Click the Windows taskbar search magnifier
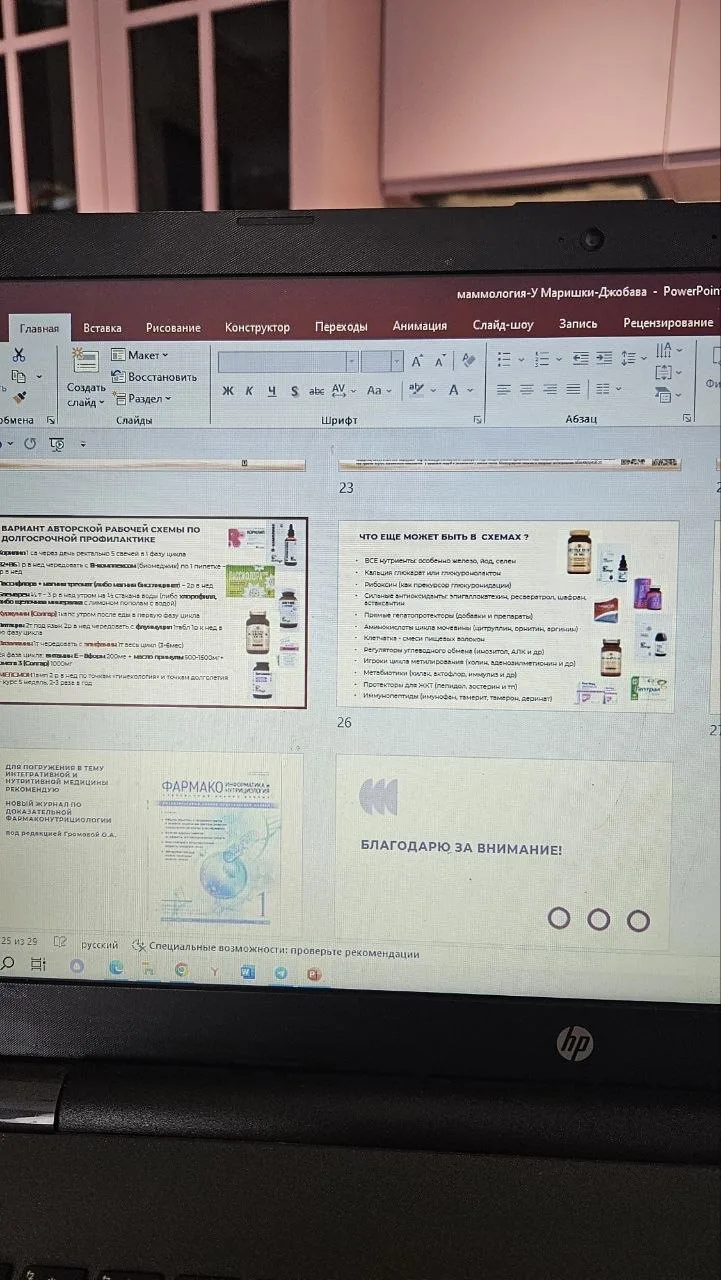Viewport: 721px width, 1280px height. coord(7,962)
